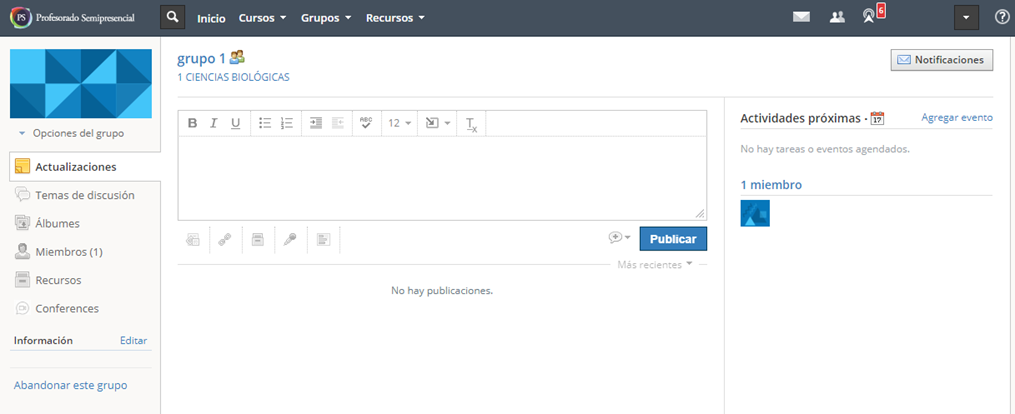Viewport: 1015px width, 414px height.
Task: Toggle bold formatting
Action: pyautogui.click(x=193, y=123)
